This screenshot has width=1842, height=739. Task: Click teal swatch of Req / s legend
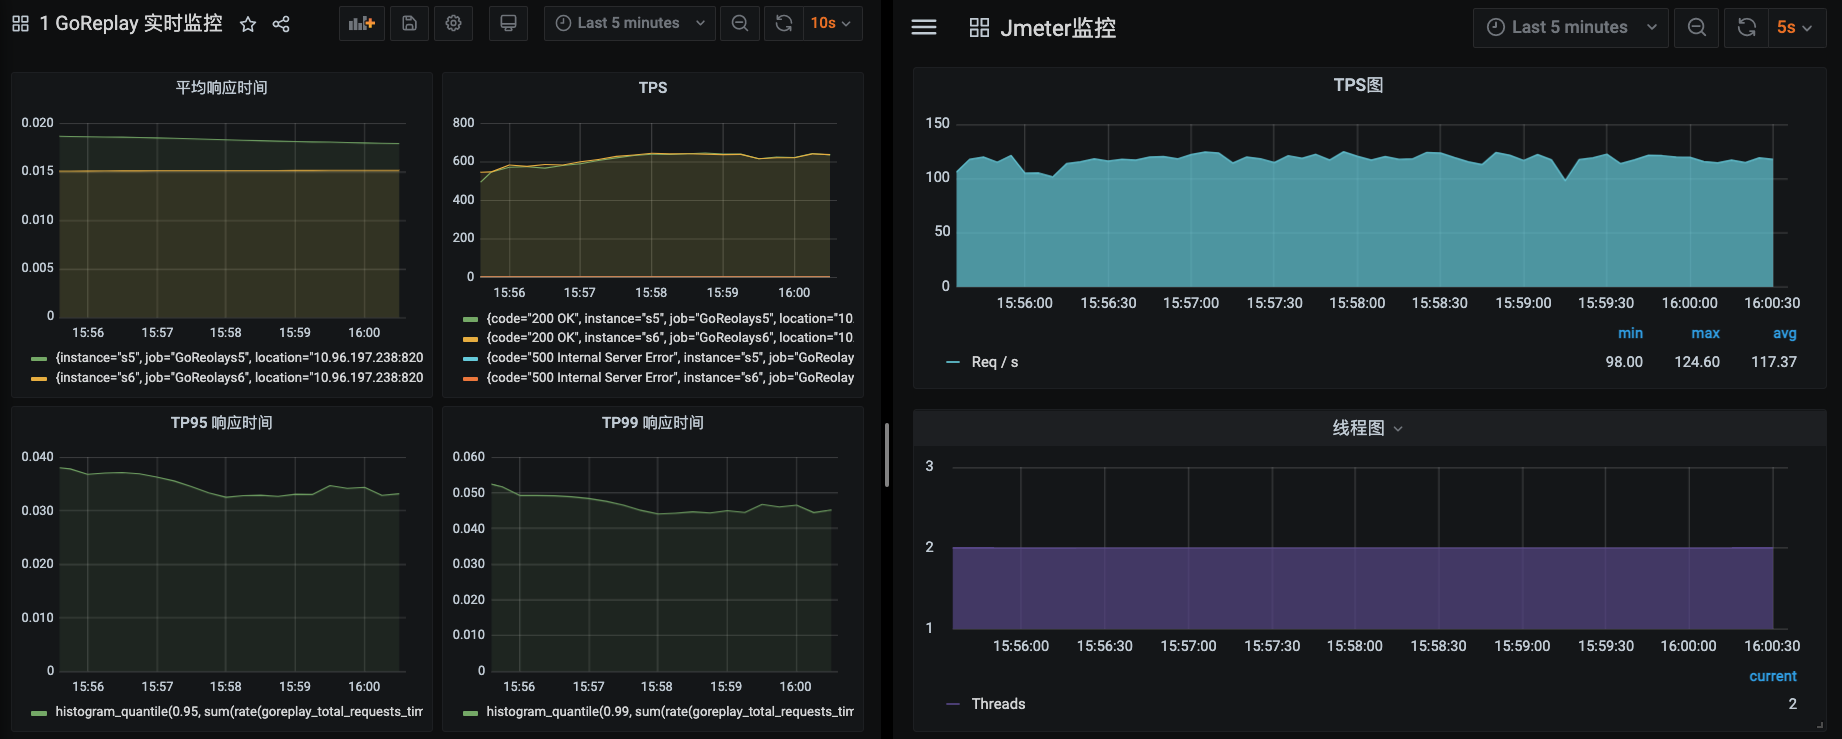(953, 362)
